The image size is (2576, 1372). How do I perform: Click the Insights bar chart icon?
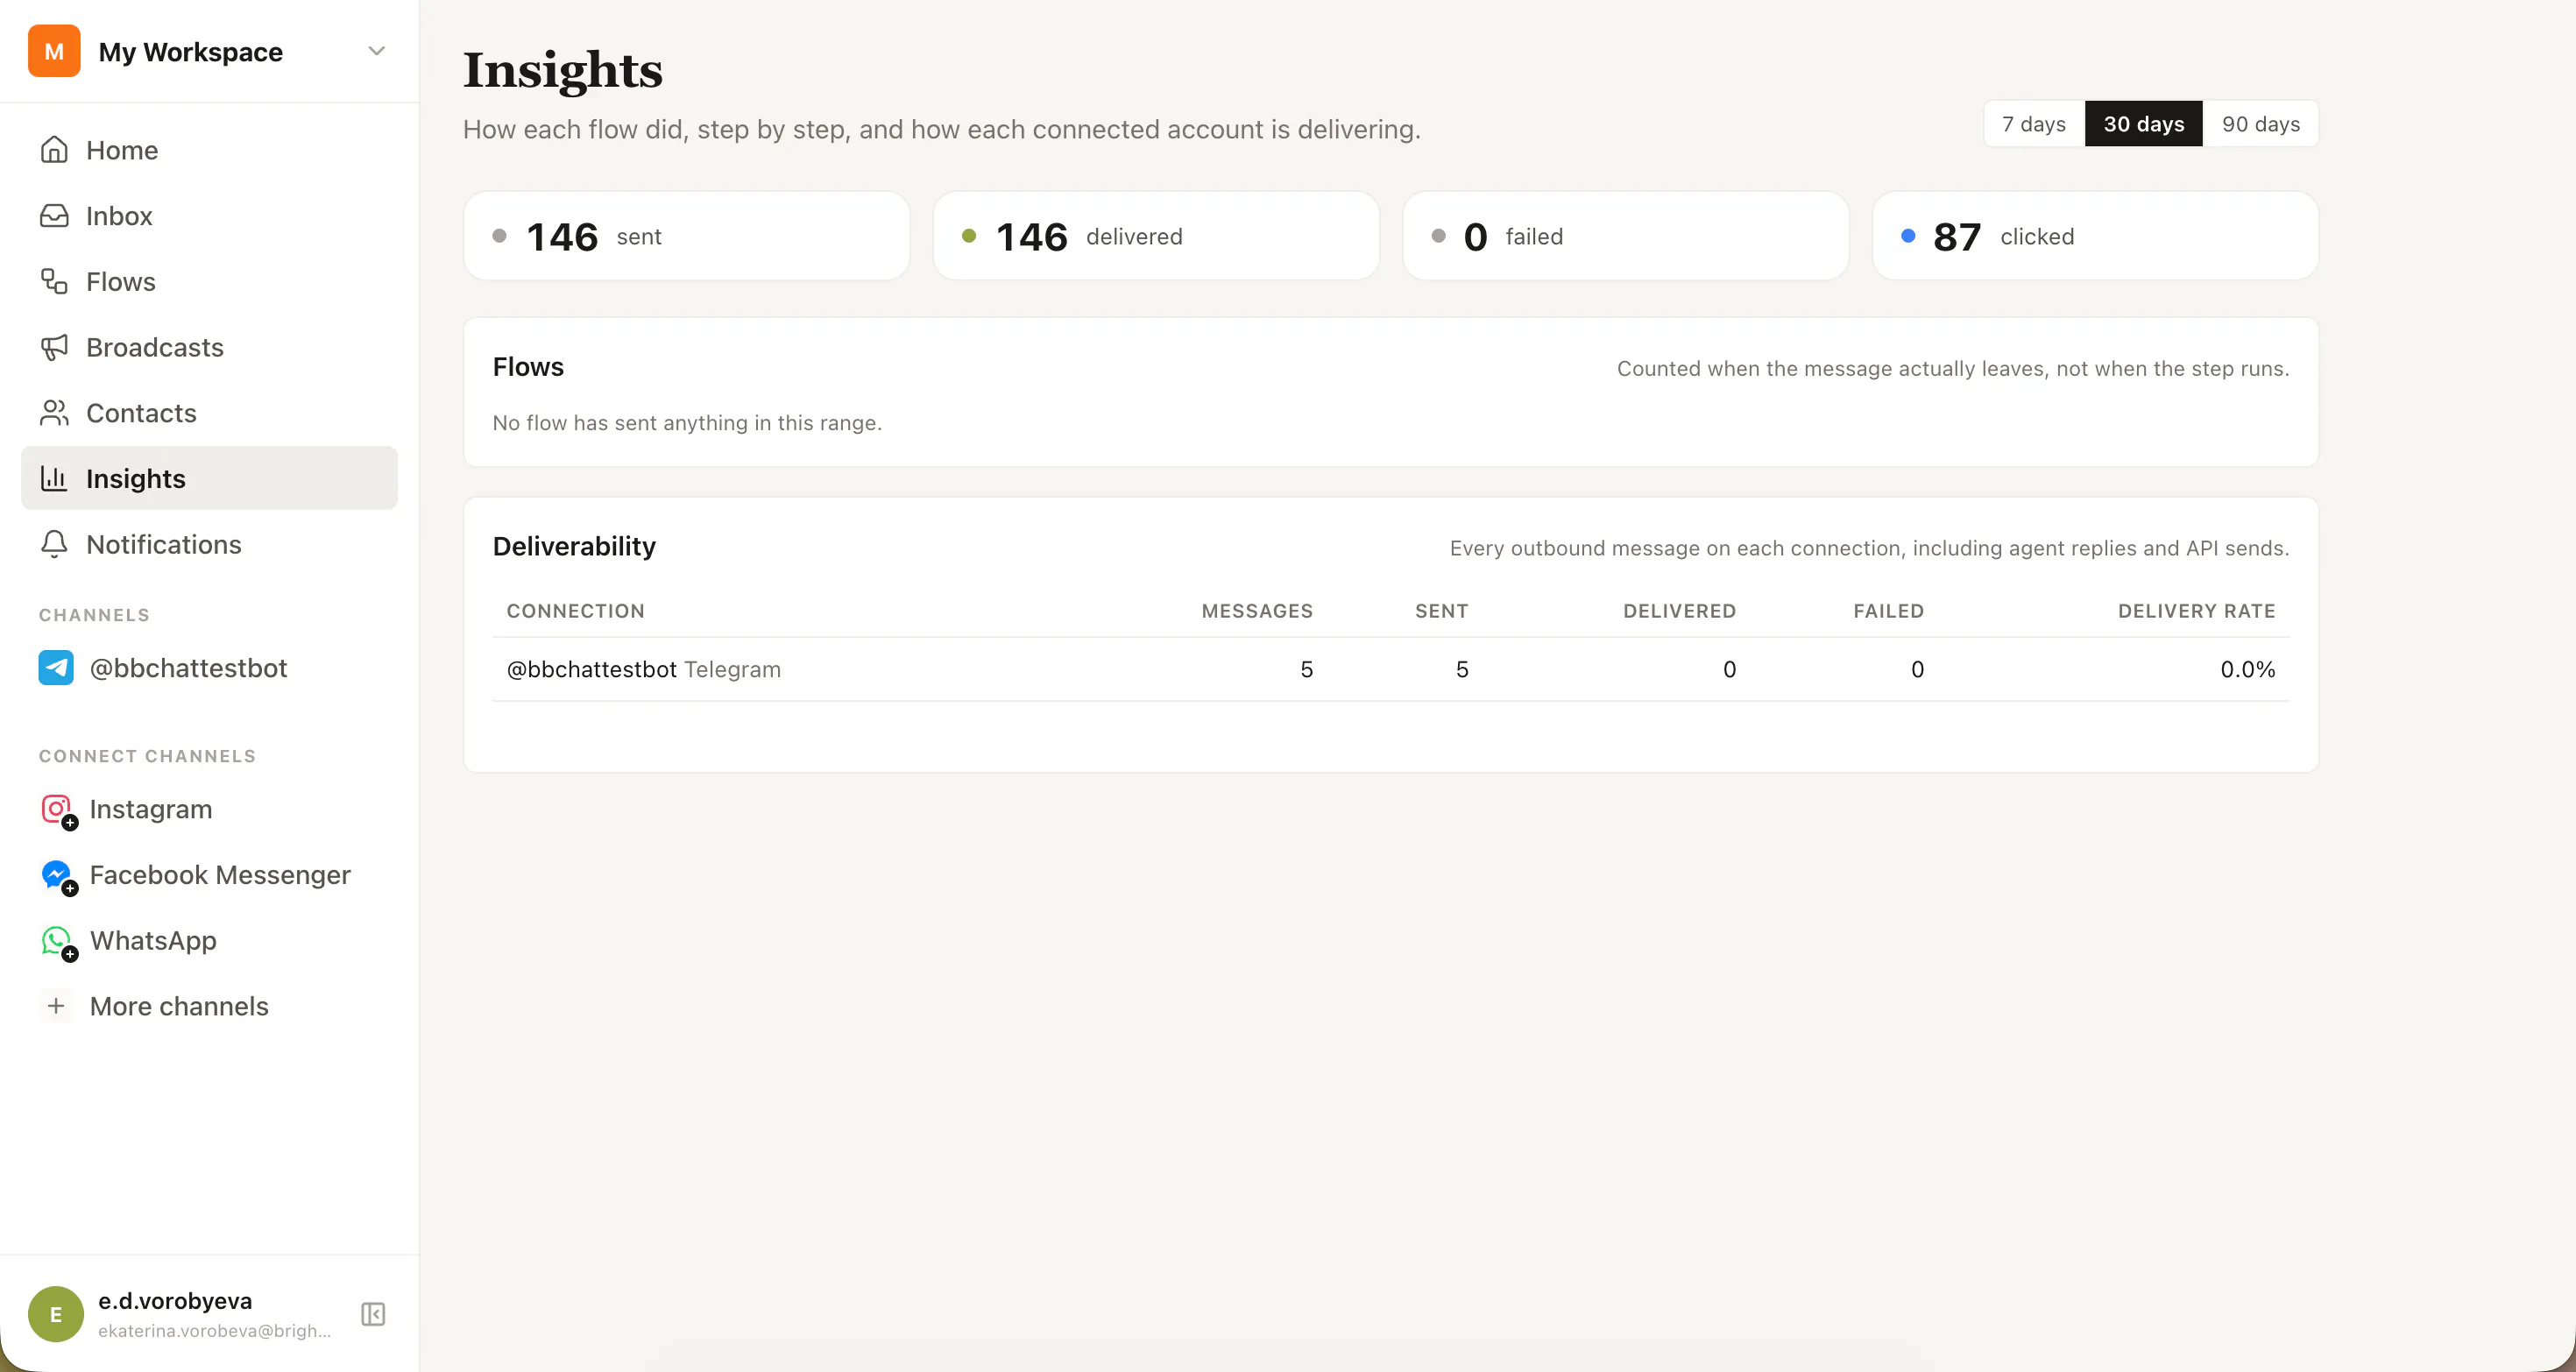(x=54, y=479)
